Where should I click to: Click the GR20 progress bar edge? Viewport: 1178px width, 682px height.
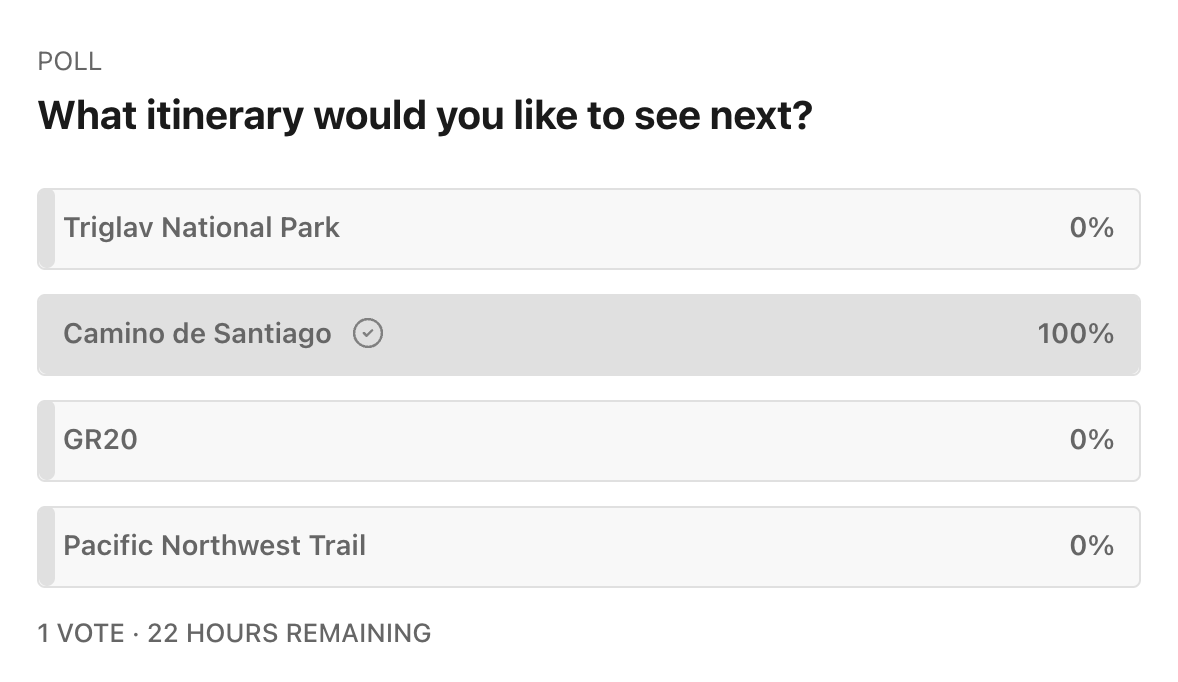pyautogui.click(x=44, y=440)
